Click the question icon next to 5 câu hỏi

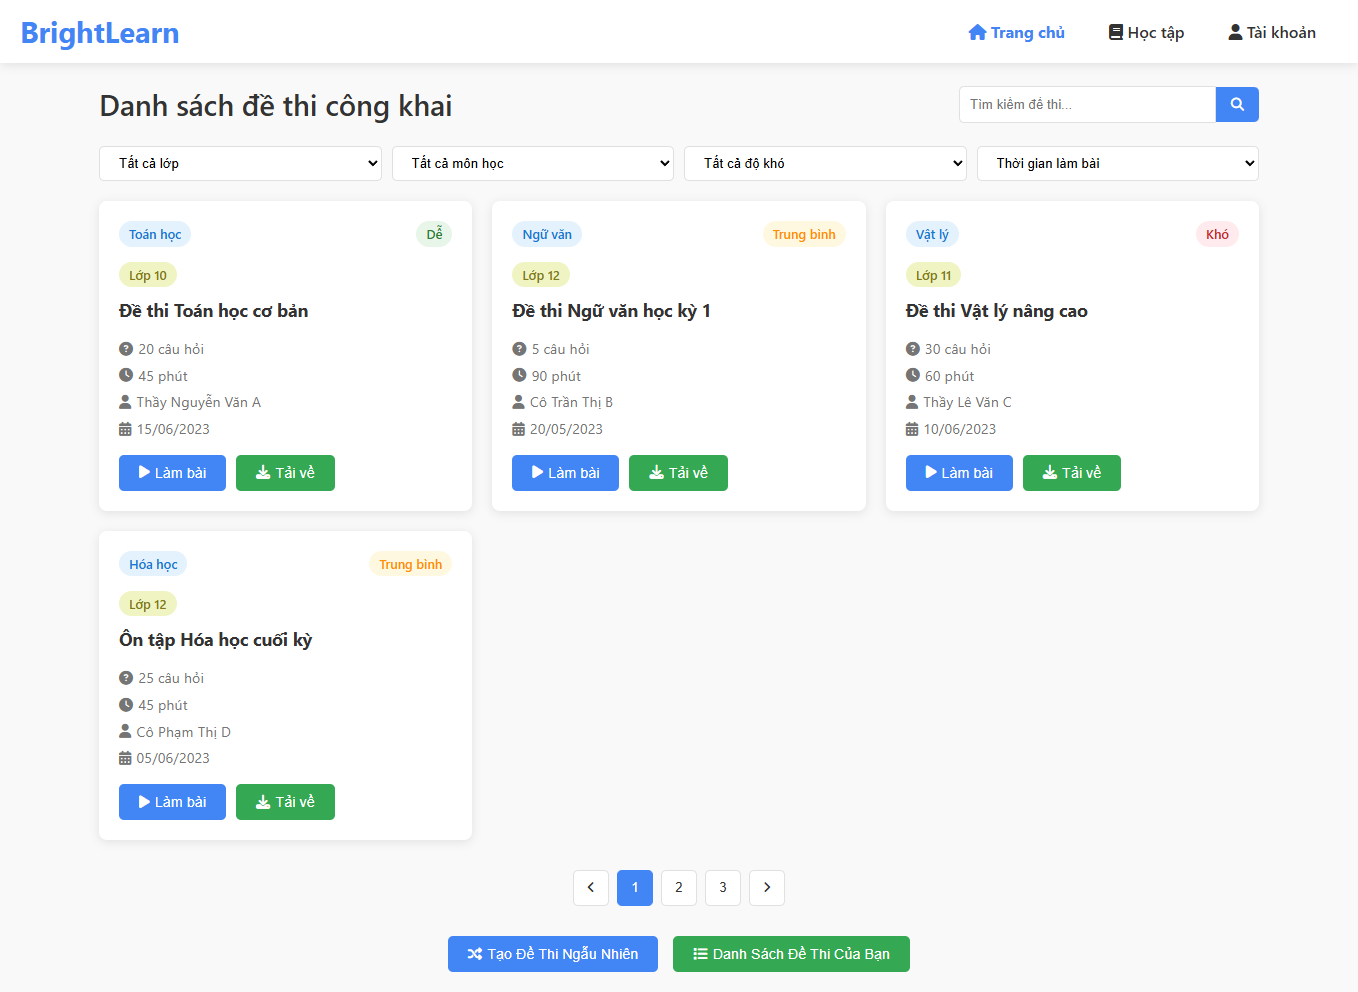coord(519,349)
